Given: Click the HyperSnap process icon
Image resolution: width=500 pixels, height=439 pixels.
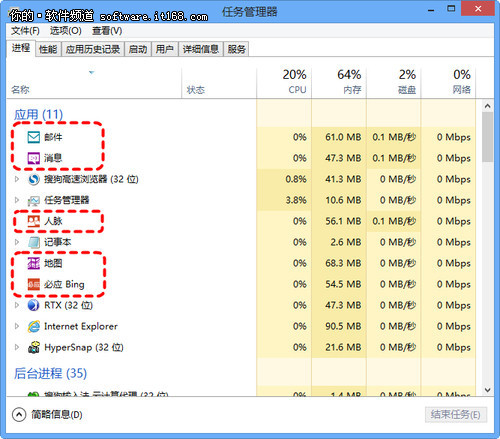Looking at the screenshot, I should coord(34,347).
